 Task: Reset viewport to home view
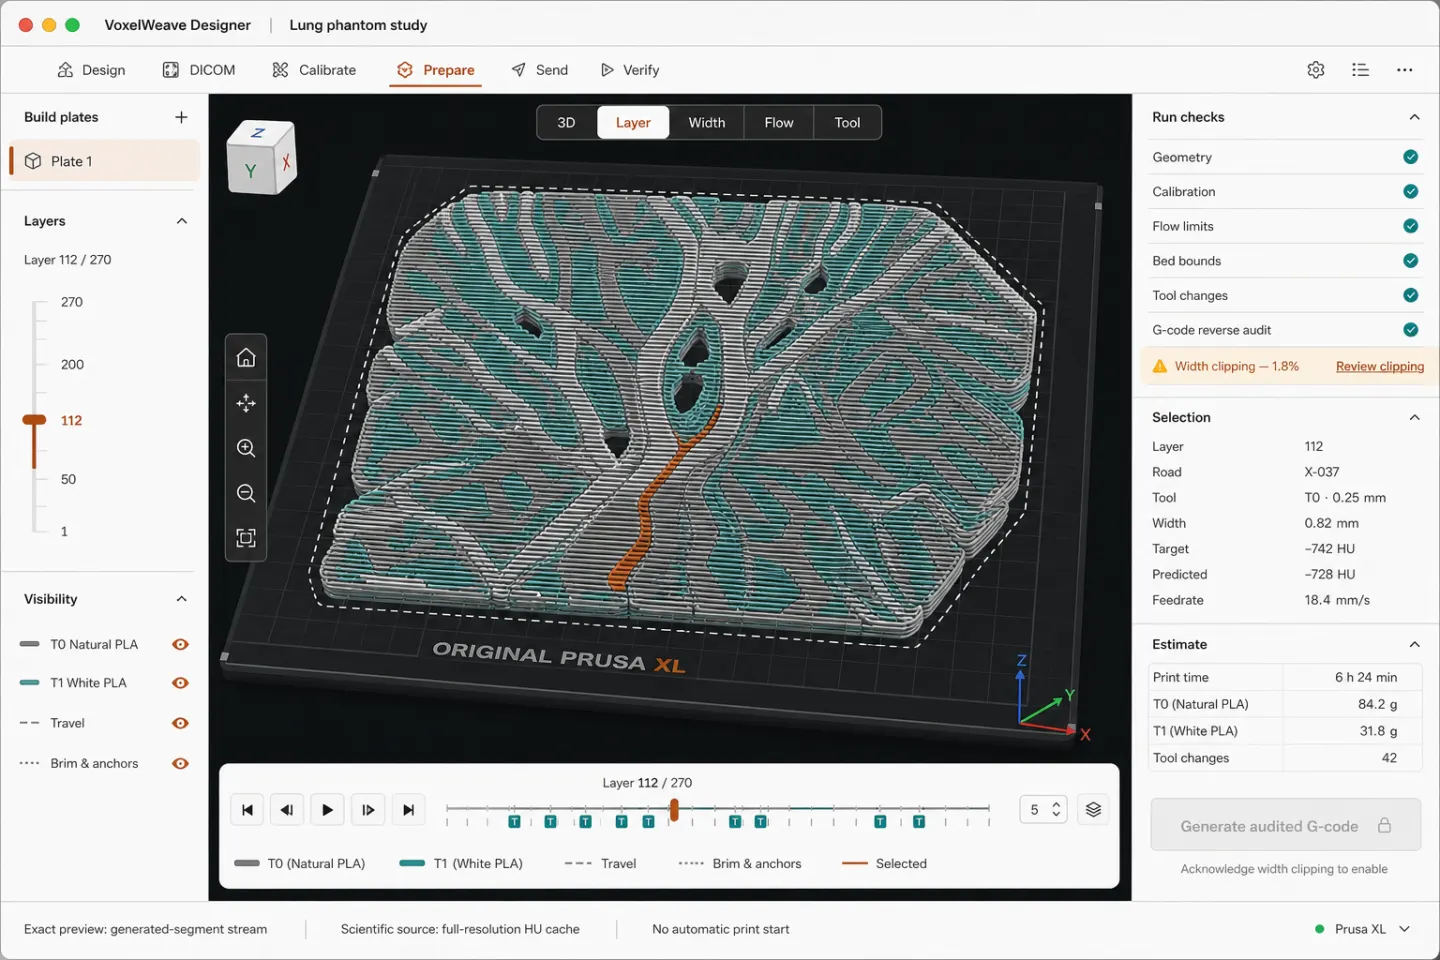coord(246,358)
